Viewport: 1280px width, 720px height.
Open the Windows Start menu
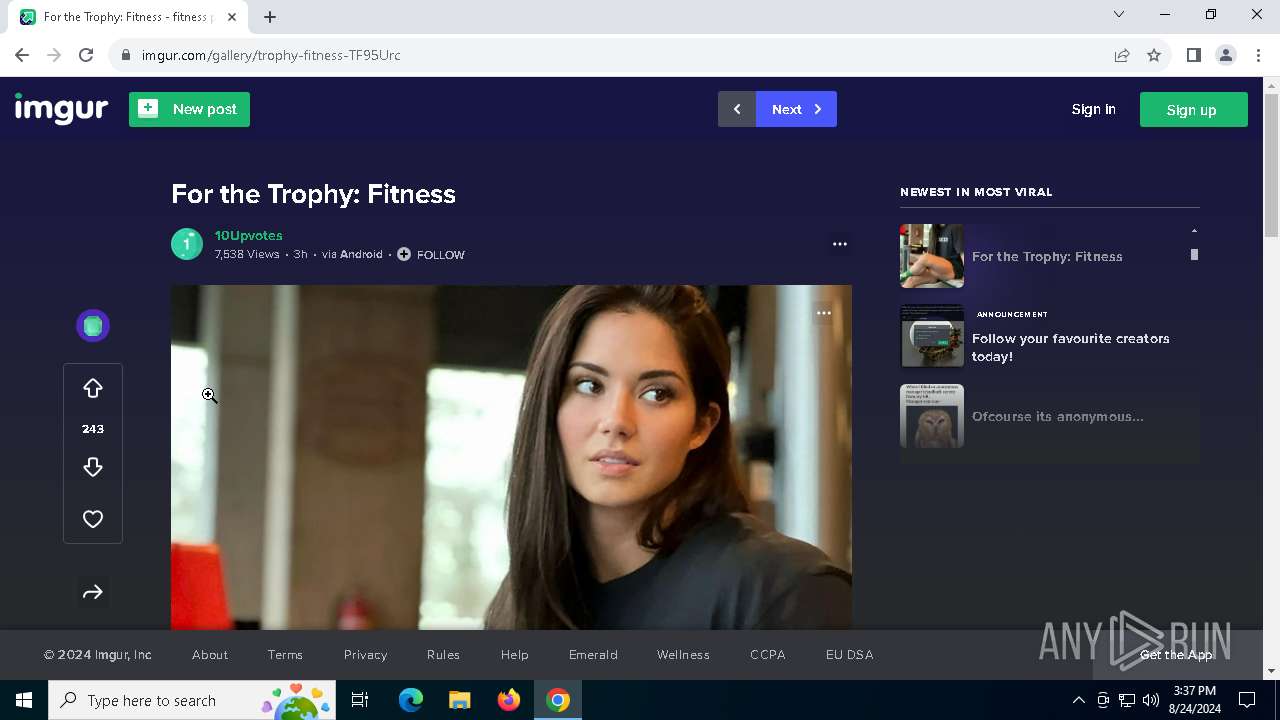24,700
